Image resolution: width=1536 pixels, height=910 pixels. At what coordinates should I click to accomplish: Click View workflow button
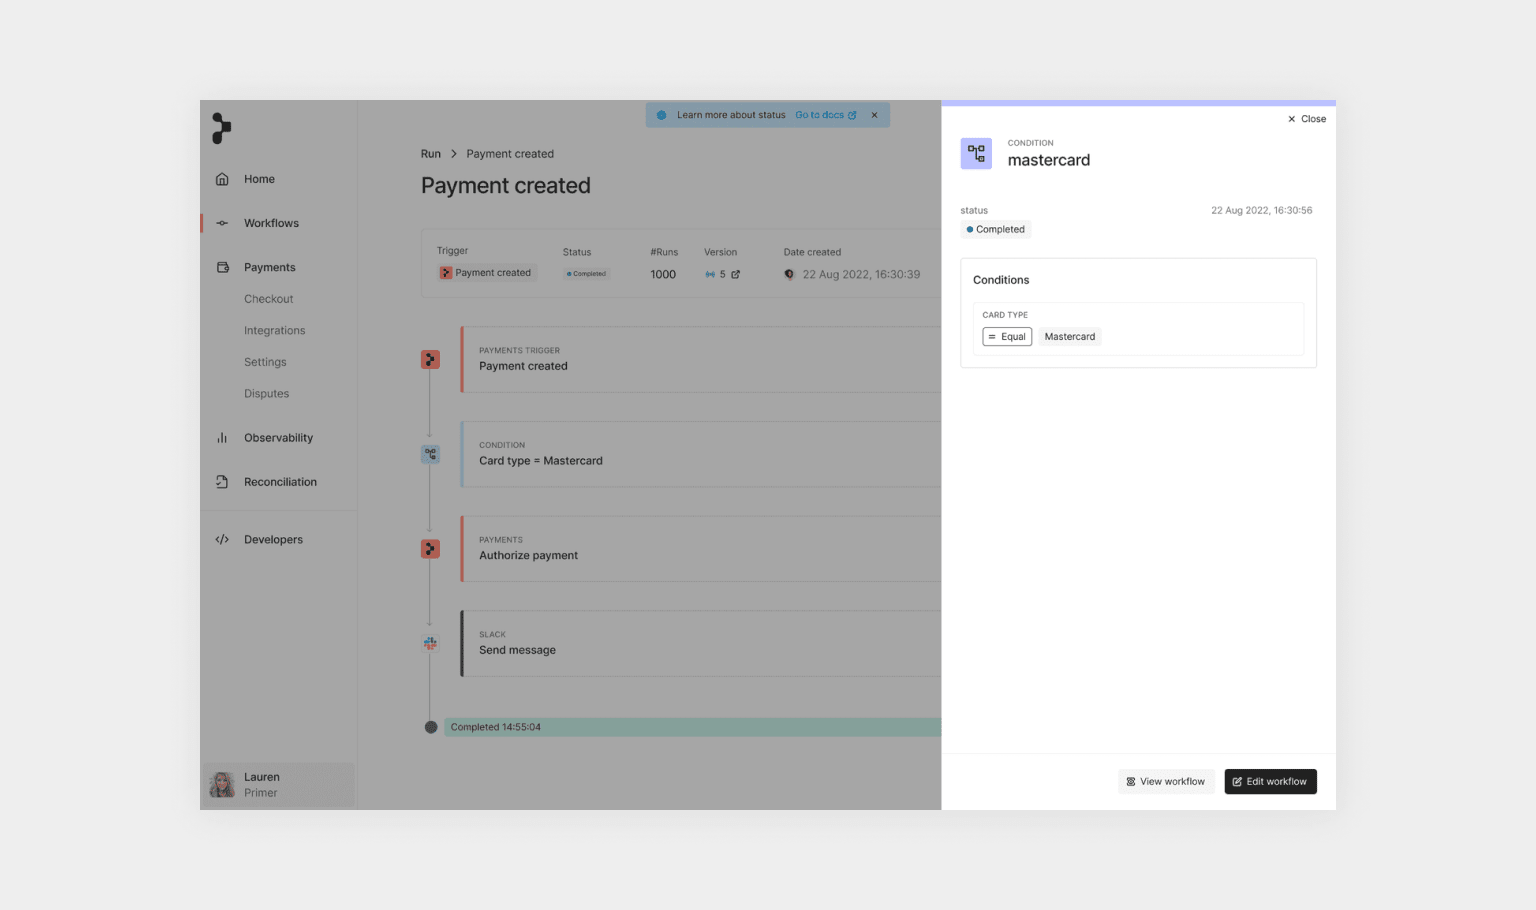(1166, 782)
